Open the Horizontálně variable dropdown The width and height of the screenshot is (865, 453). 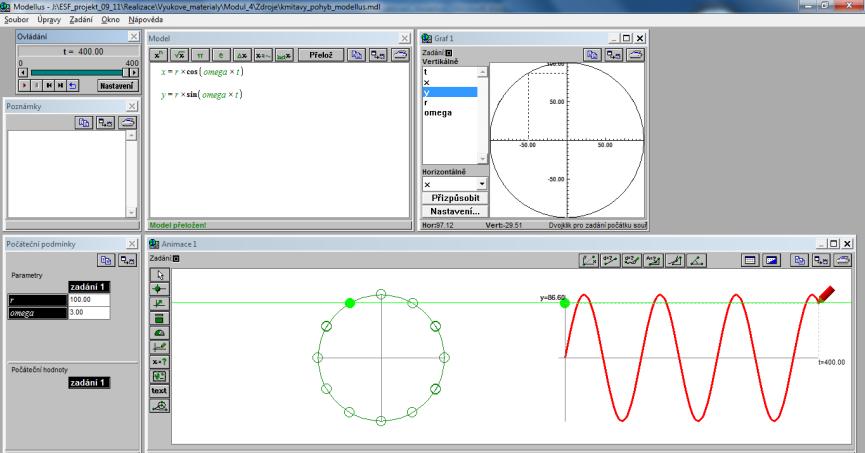482,184
